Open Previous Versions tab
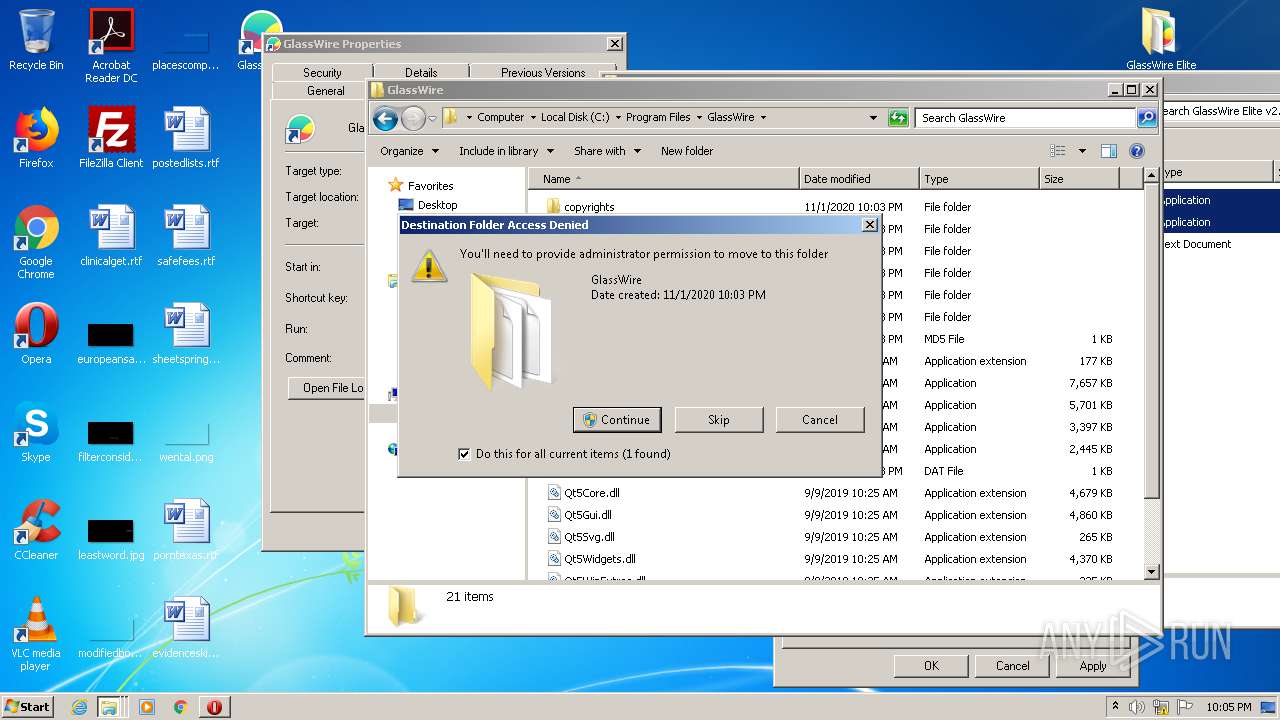This screenshot has height=720, width=1280. coord(543,73)
